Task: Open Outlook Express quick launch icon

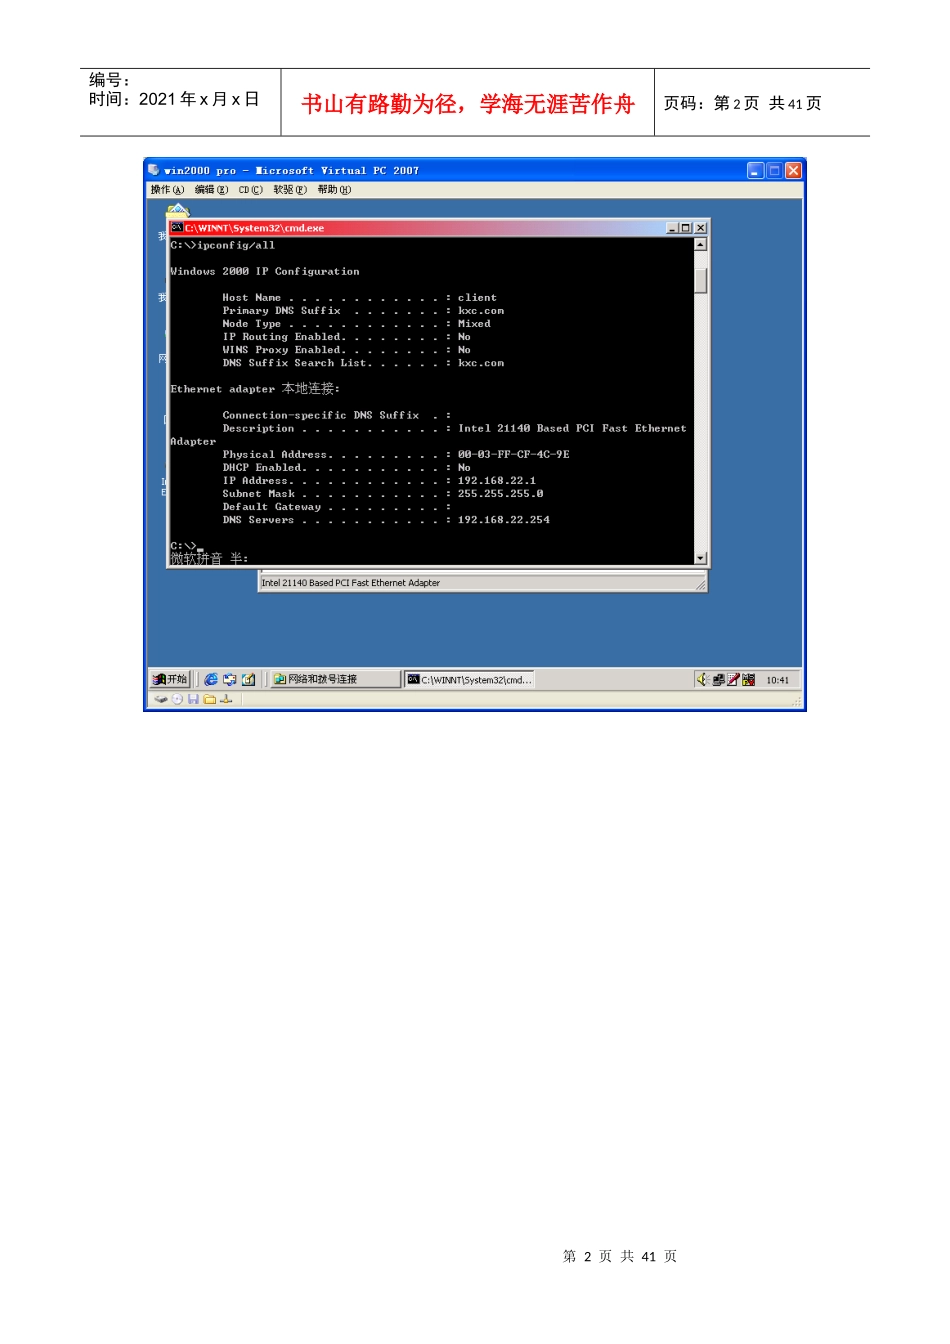Action: (230, 679)
